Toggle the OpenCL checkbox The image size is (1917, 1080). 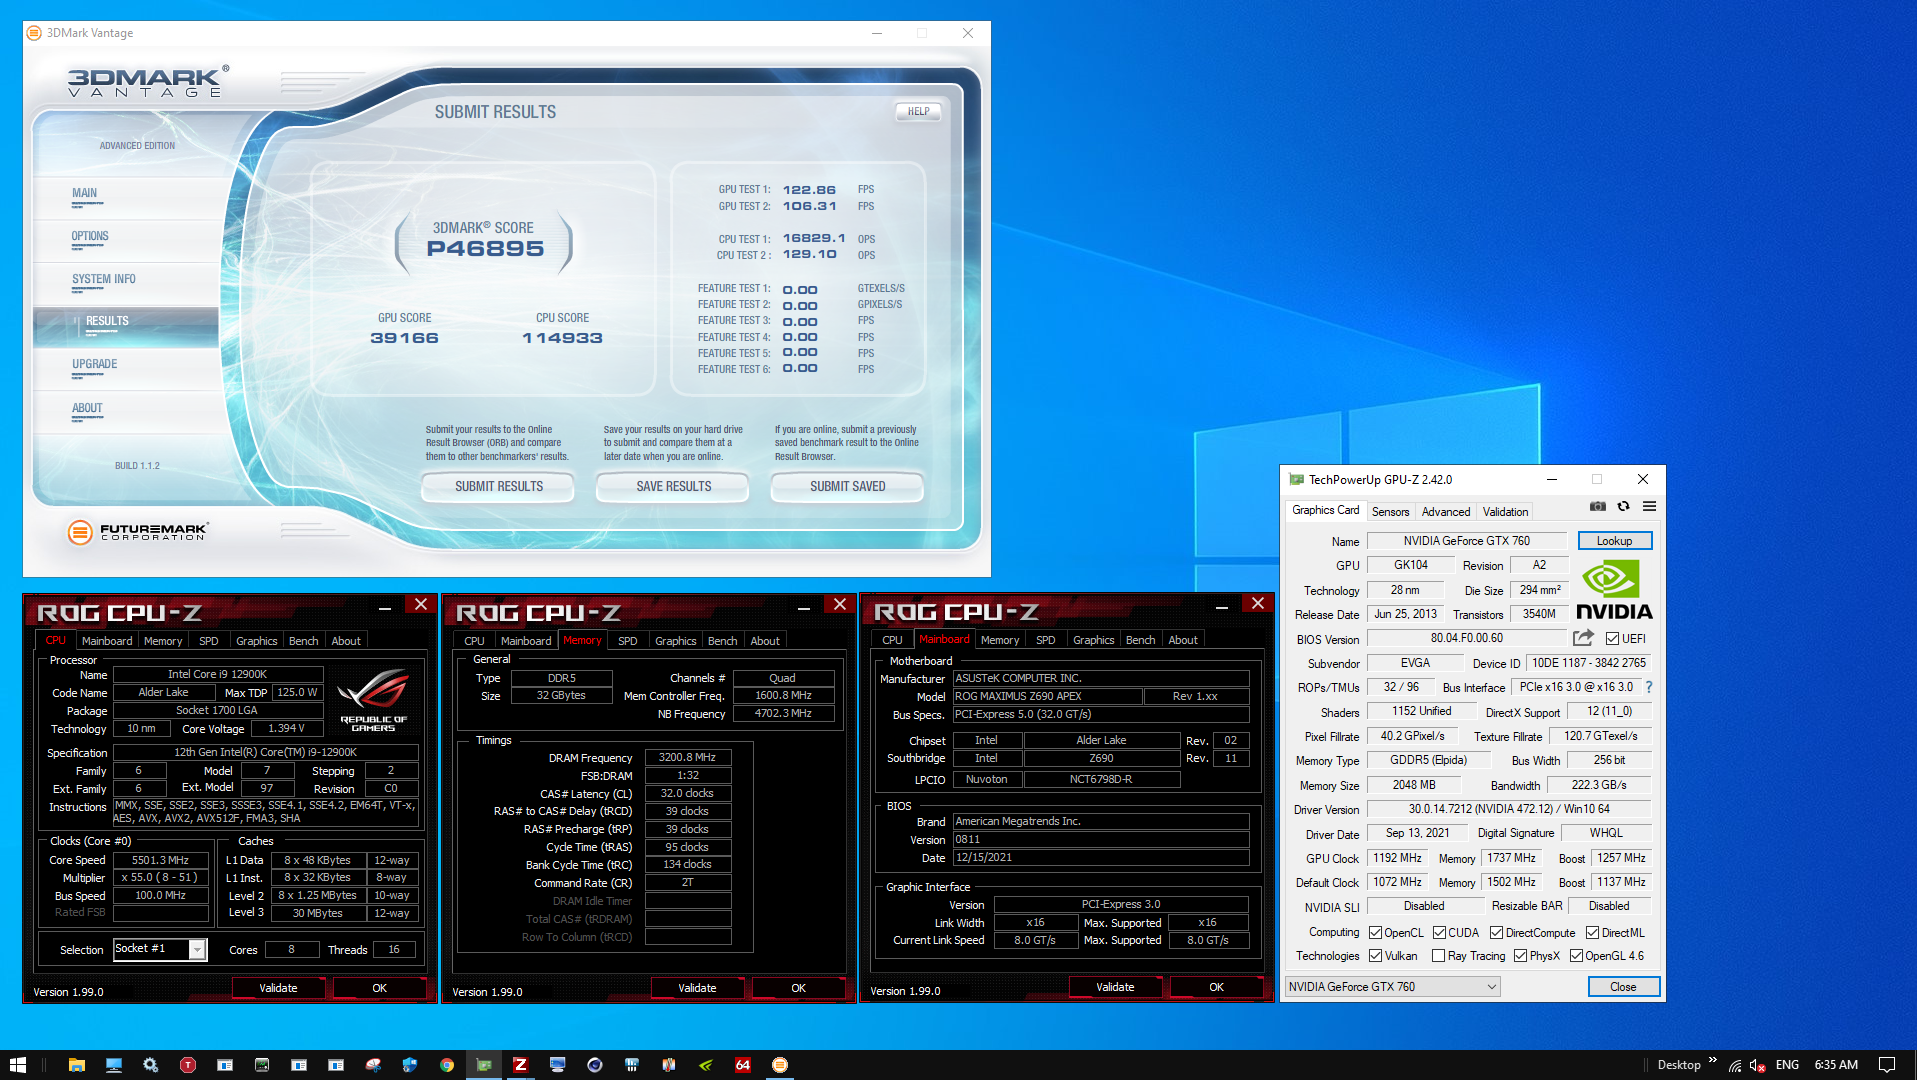tap(1376, 932)
